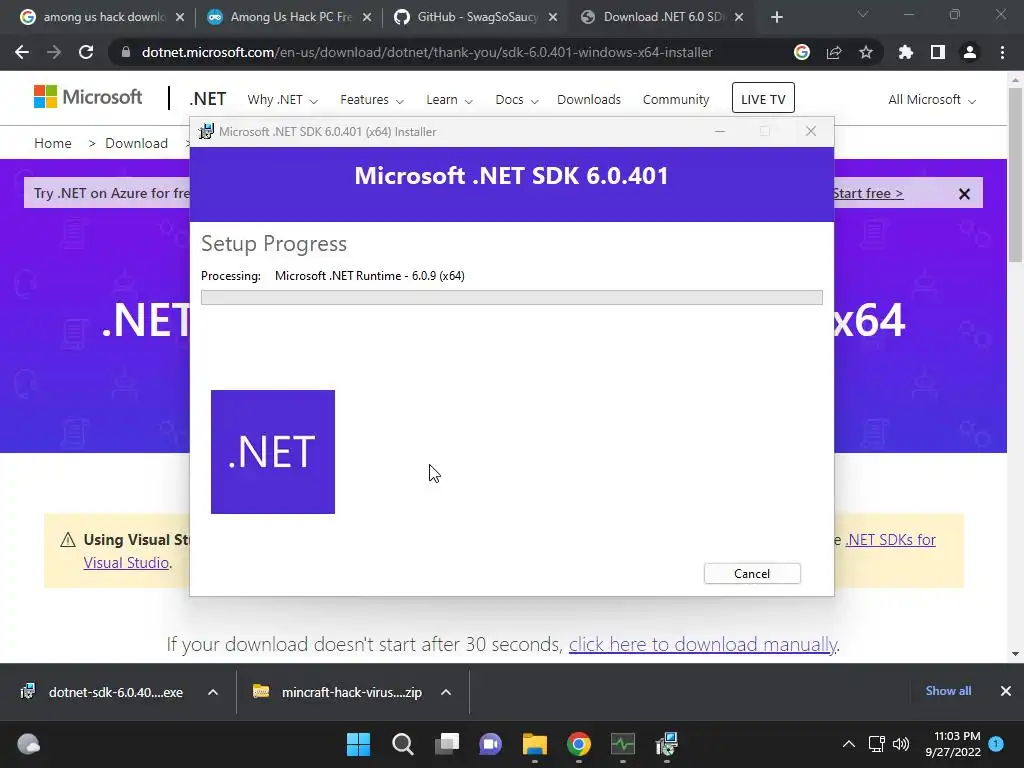The height and width of the screenshot is (768, 1024).
Task: Click the setup progress bar
Action: [512, 298]
